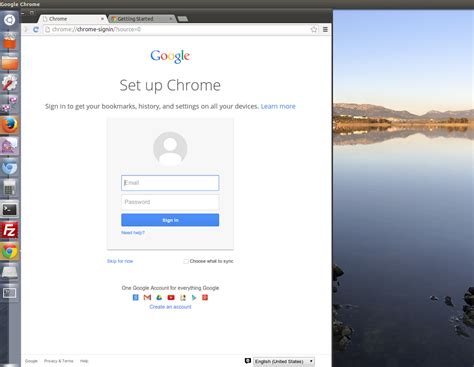This screenshot has width=474, height=367.
Task: Click the profile avatar placeholder
Action: (x=170, y=149)
